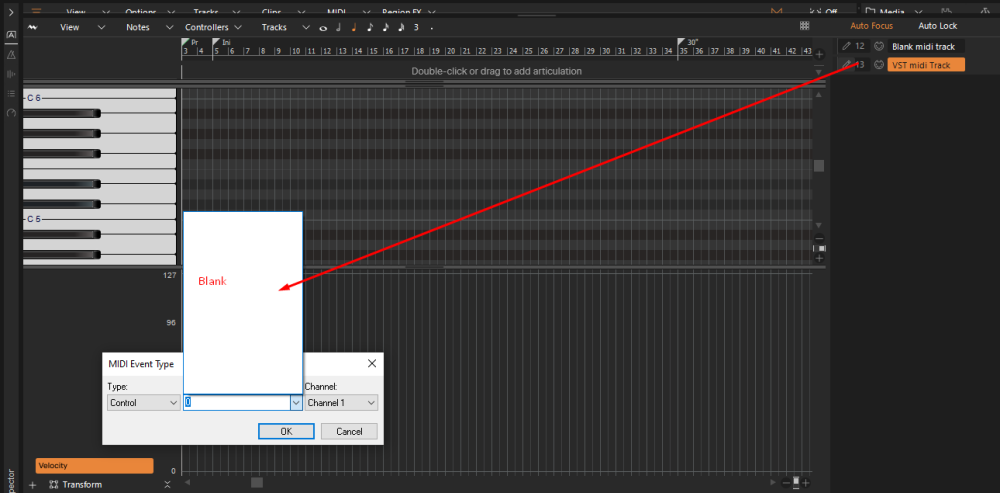Click pencil icon on Blank midi track

point(847,46)
